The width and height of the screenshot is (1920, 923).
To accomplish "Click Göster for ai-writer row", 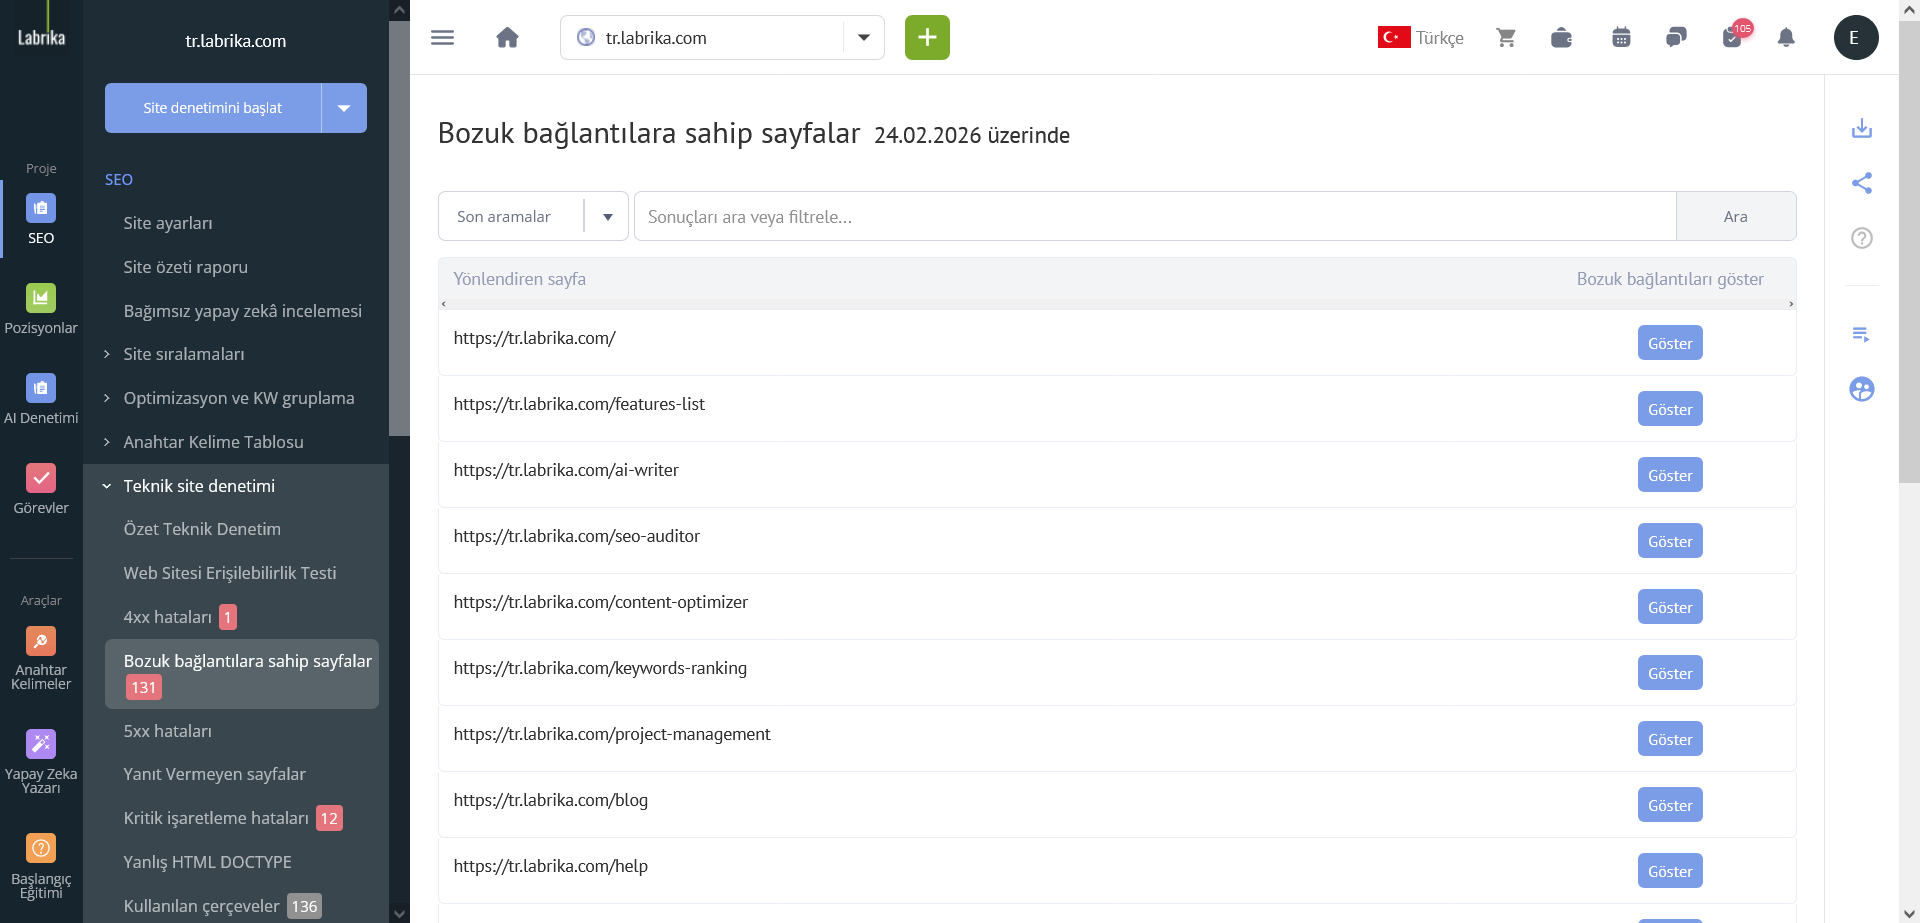I will pos(1670,475).
